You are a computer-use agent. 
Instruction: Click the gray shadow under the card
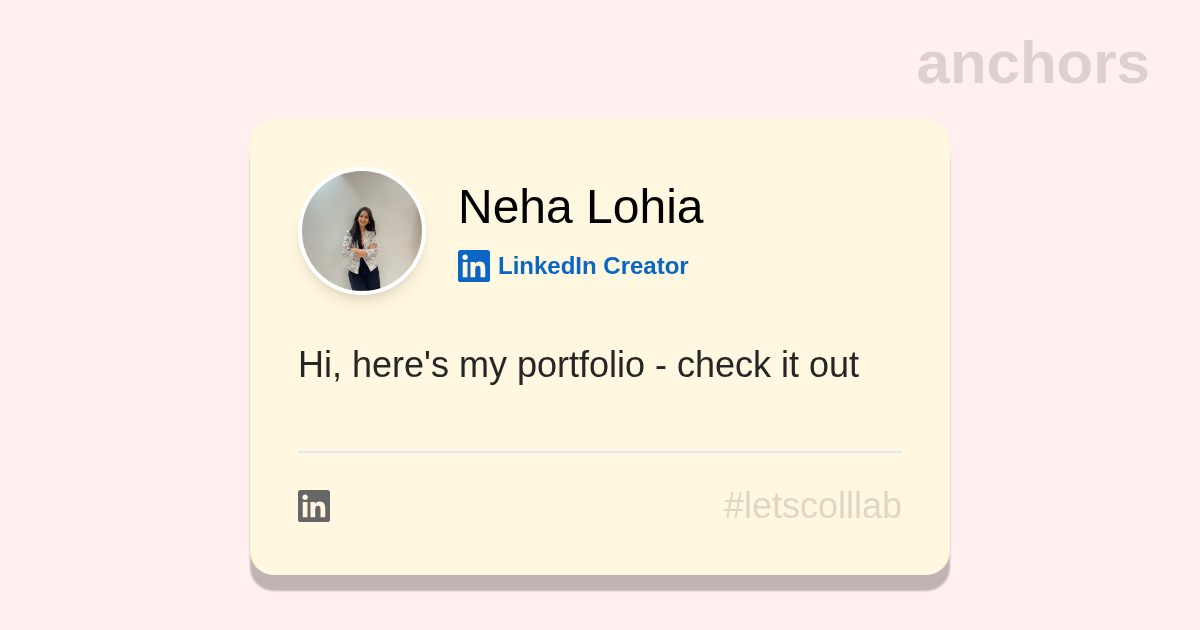pos(600,583)
